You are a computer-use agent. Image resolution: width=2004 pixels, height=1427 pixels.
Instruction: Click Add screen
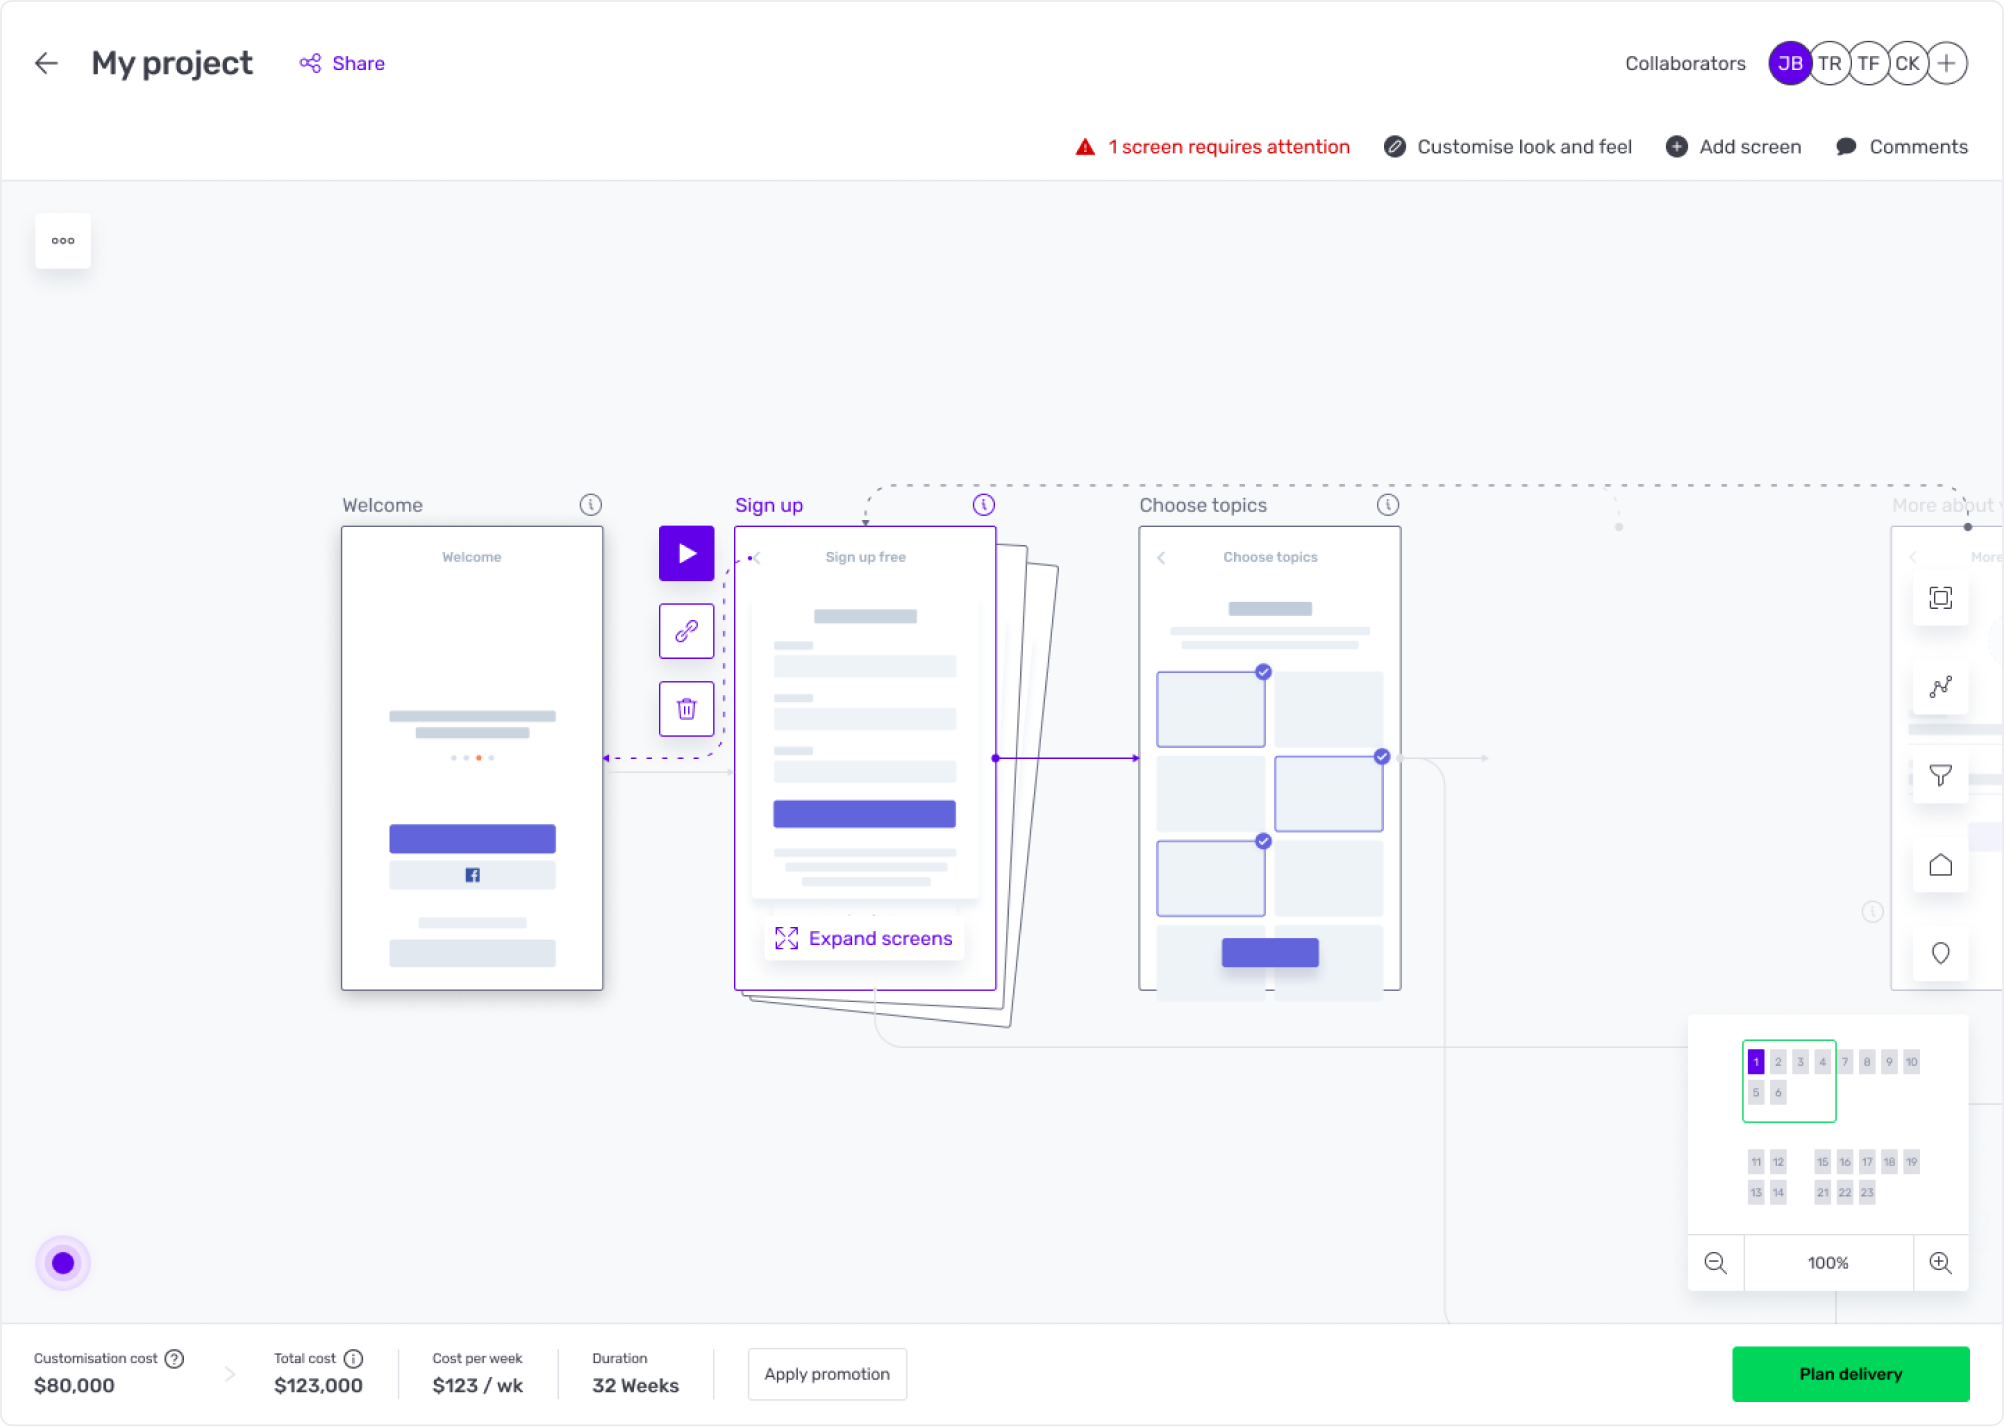[1733, 147]
